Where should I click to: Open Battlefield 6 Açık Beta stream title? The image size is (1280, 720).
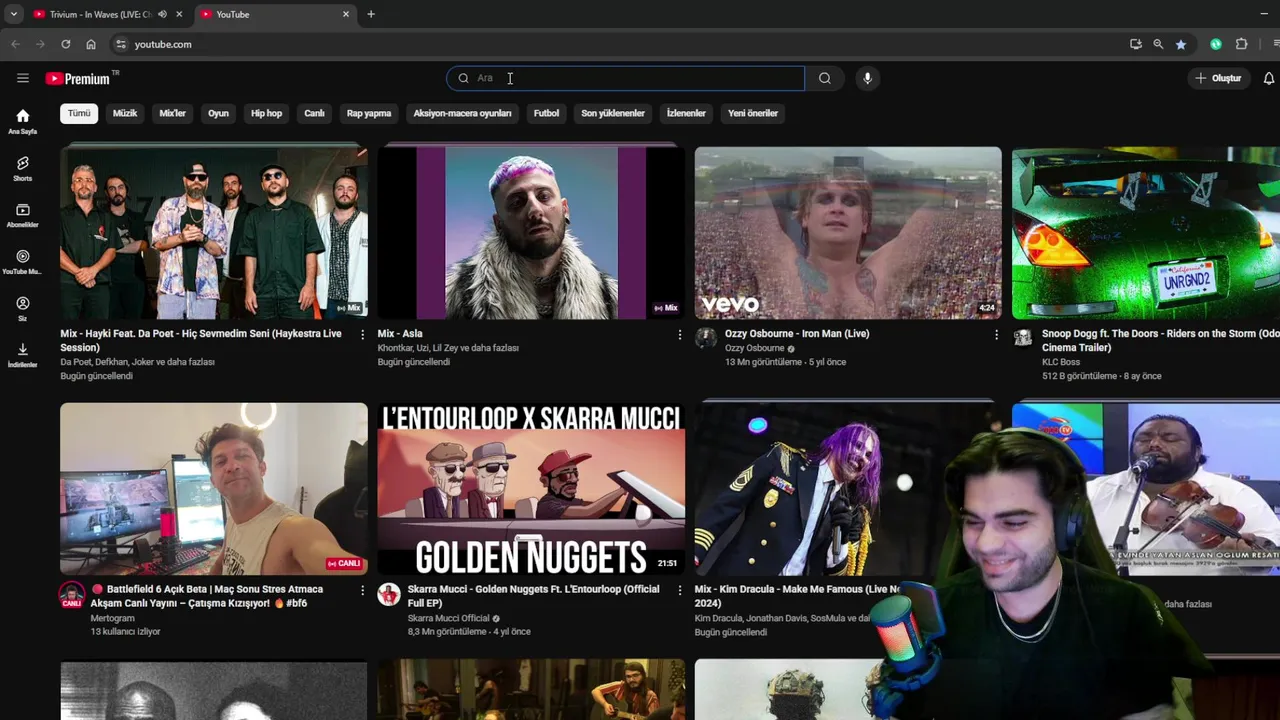[x=206, y=596]
